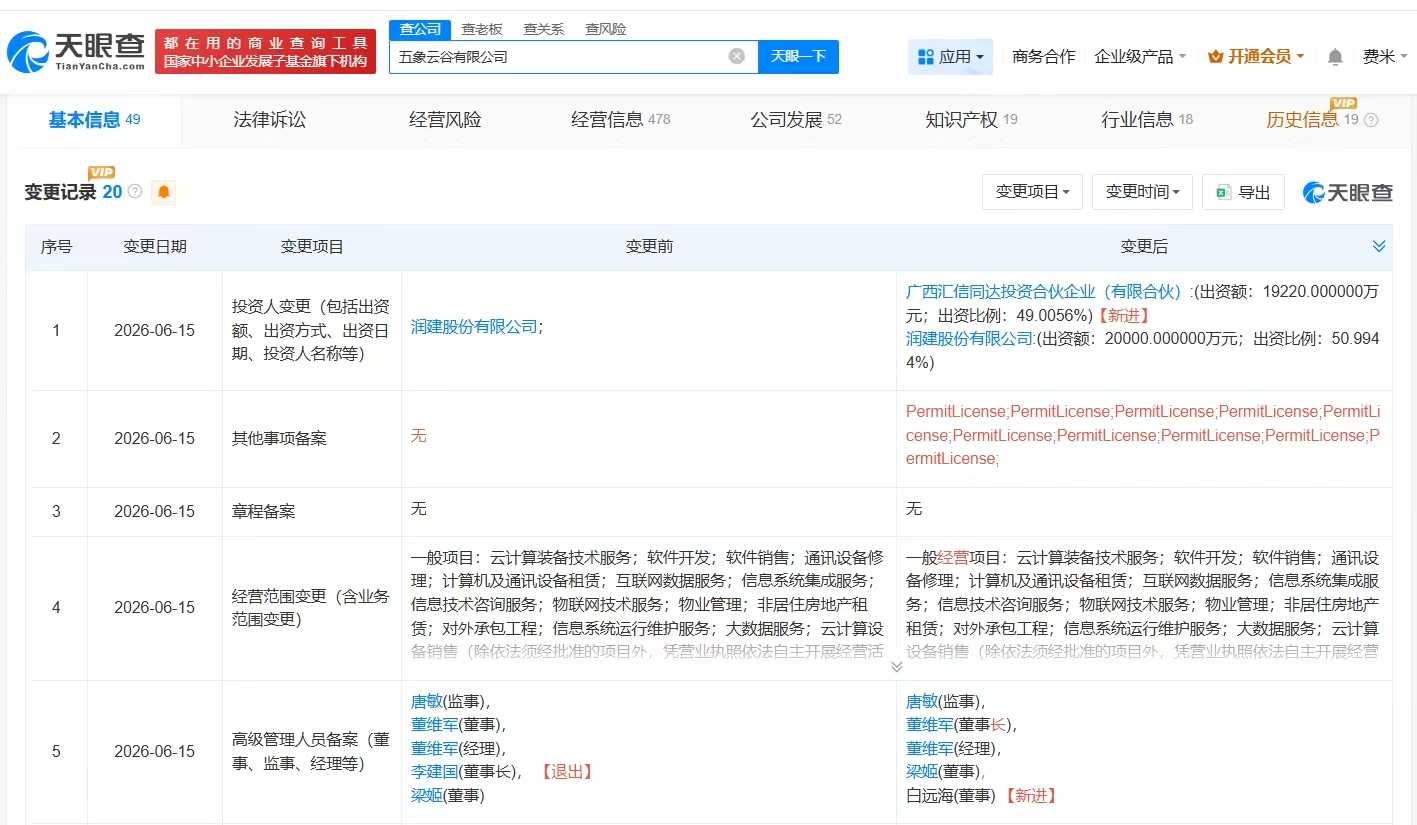Screen dimensions: 1417x825
Task: Click the 高级管理人员备案 item cell
Action: (x=312, y=752)
